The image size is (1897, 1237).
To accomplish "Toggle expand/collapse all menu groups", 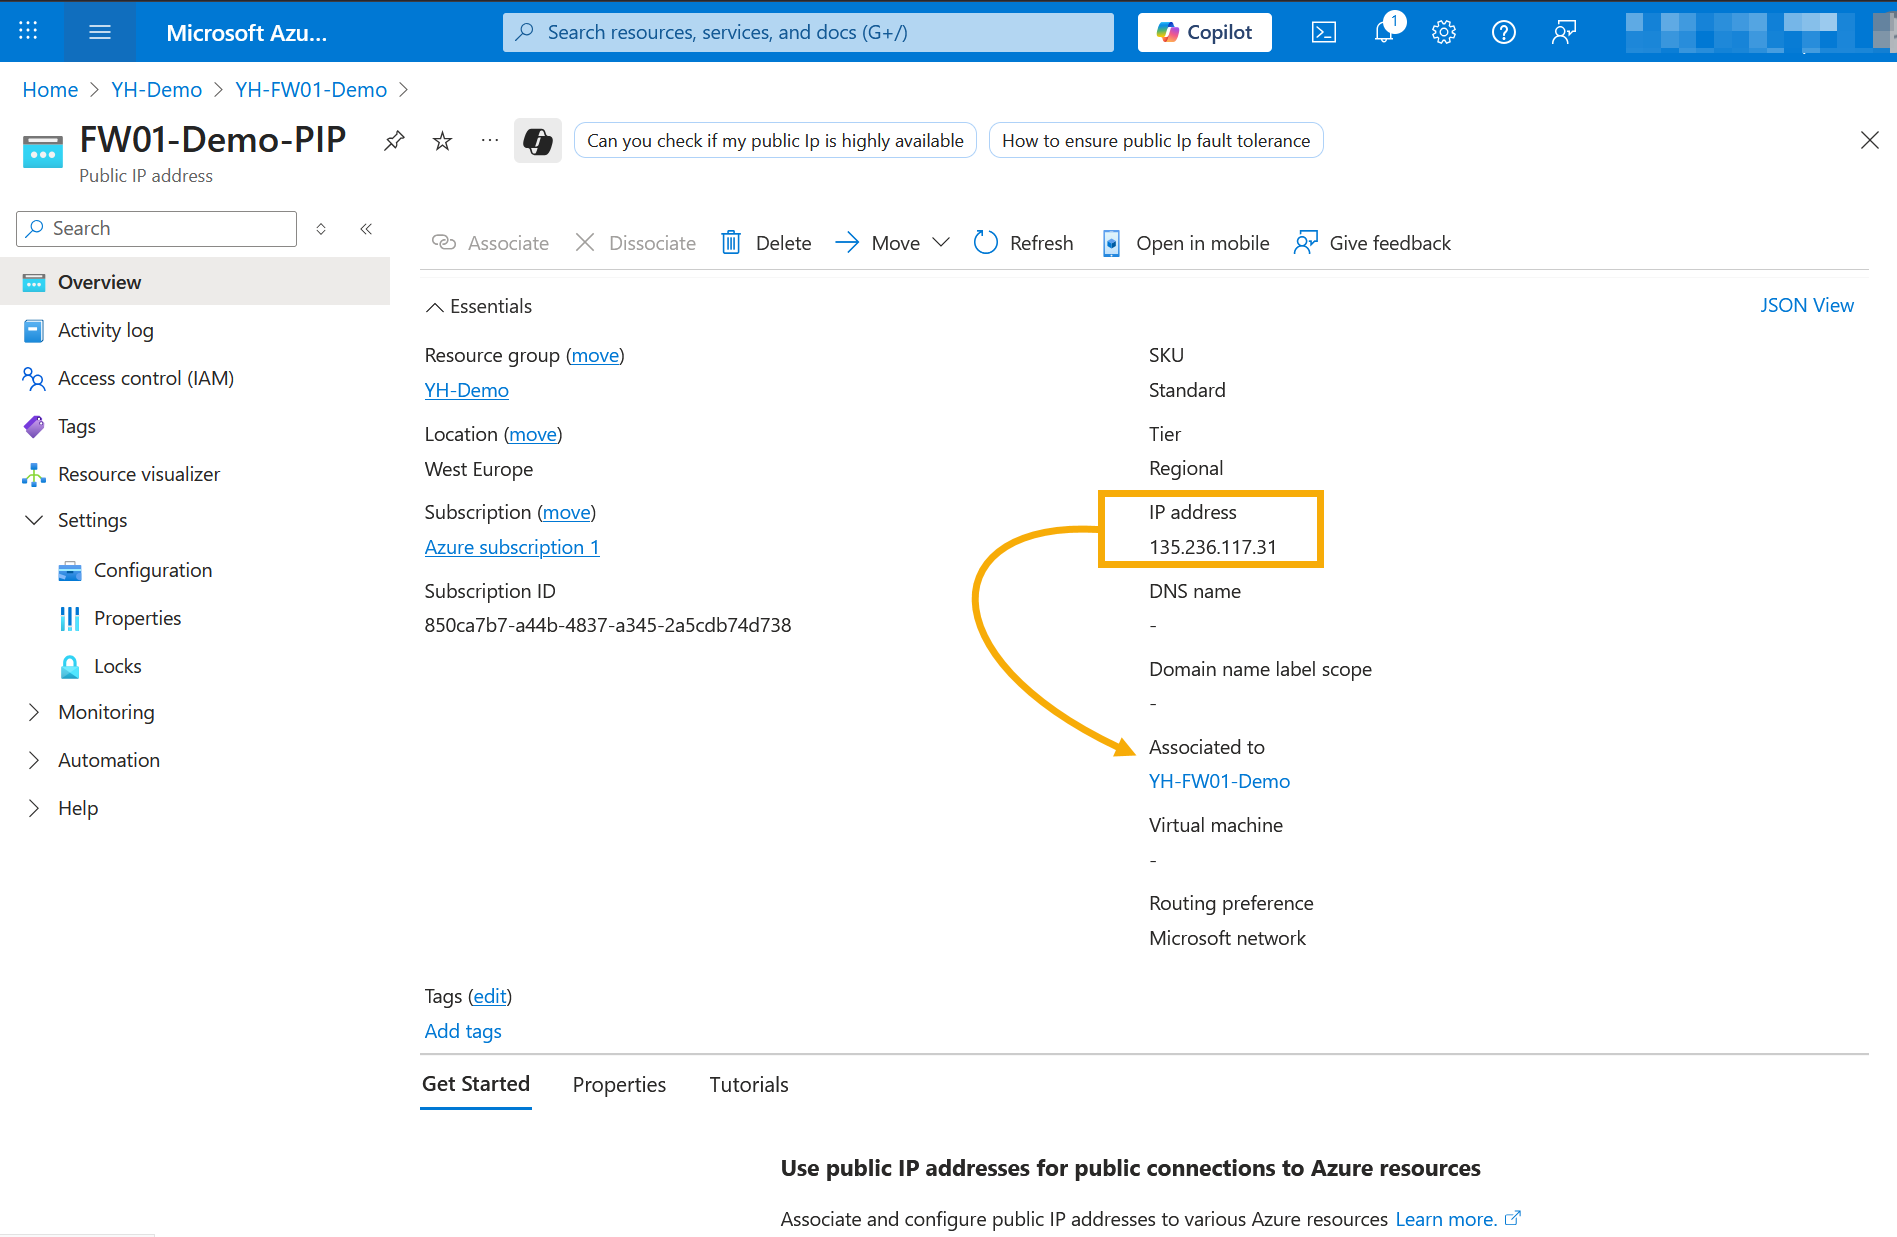I will pos(321,229).
